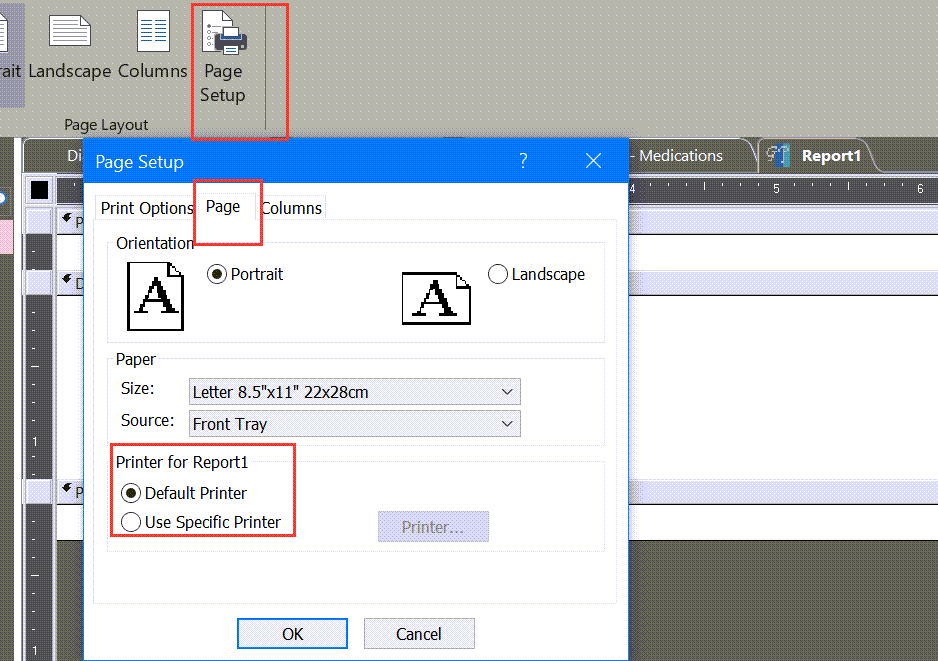Open the paper Source dropdown
Screen dimensions: 938x661
(355, 424)
